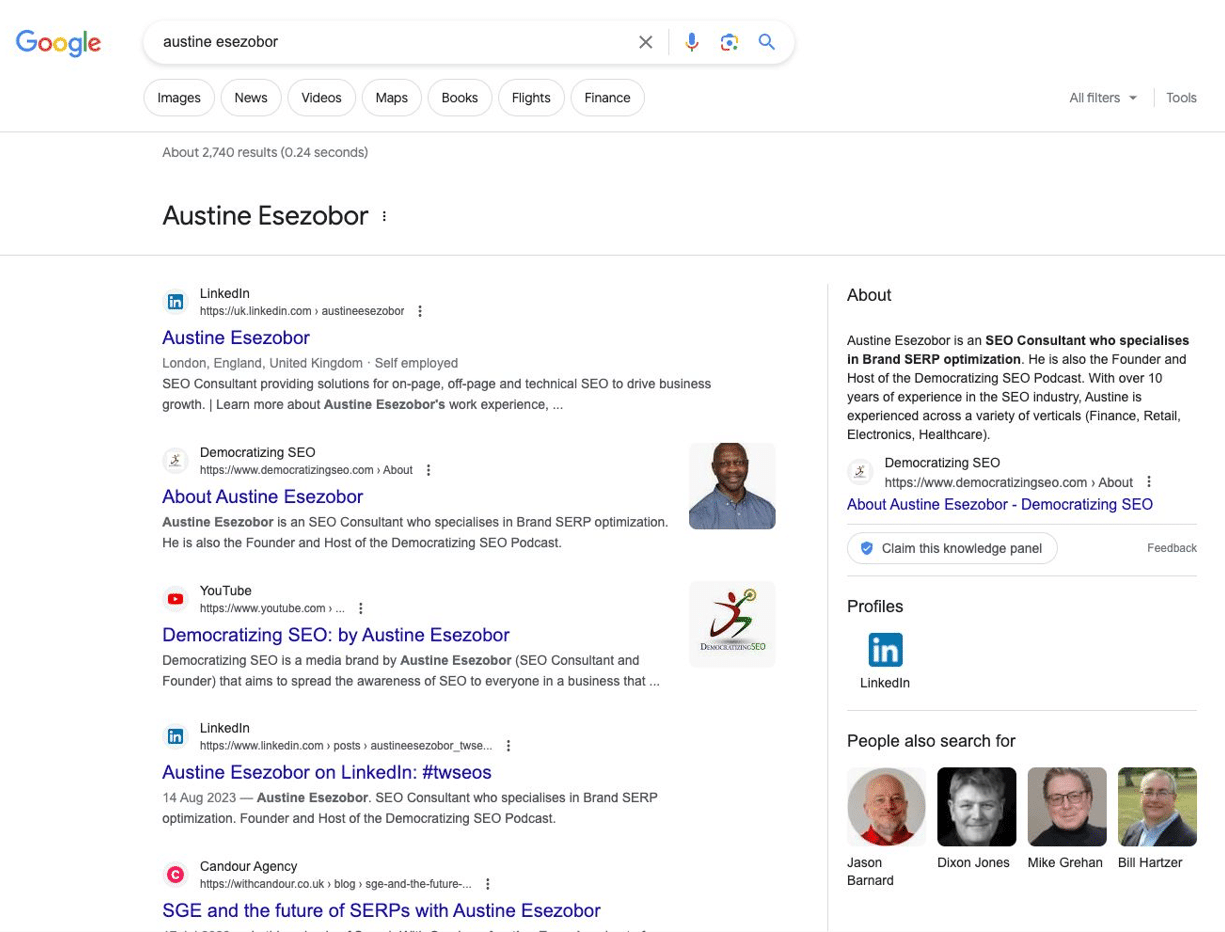Open Austine Esezobor on LinkedIn: #twseos link
Viewport: 1225px width, 932px height.
[327, 773]
